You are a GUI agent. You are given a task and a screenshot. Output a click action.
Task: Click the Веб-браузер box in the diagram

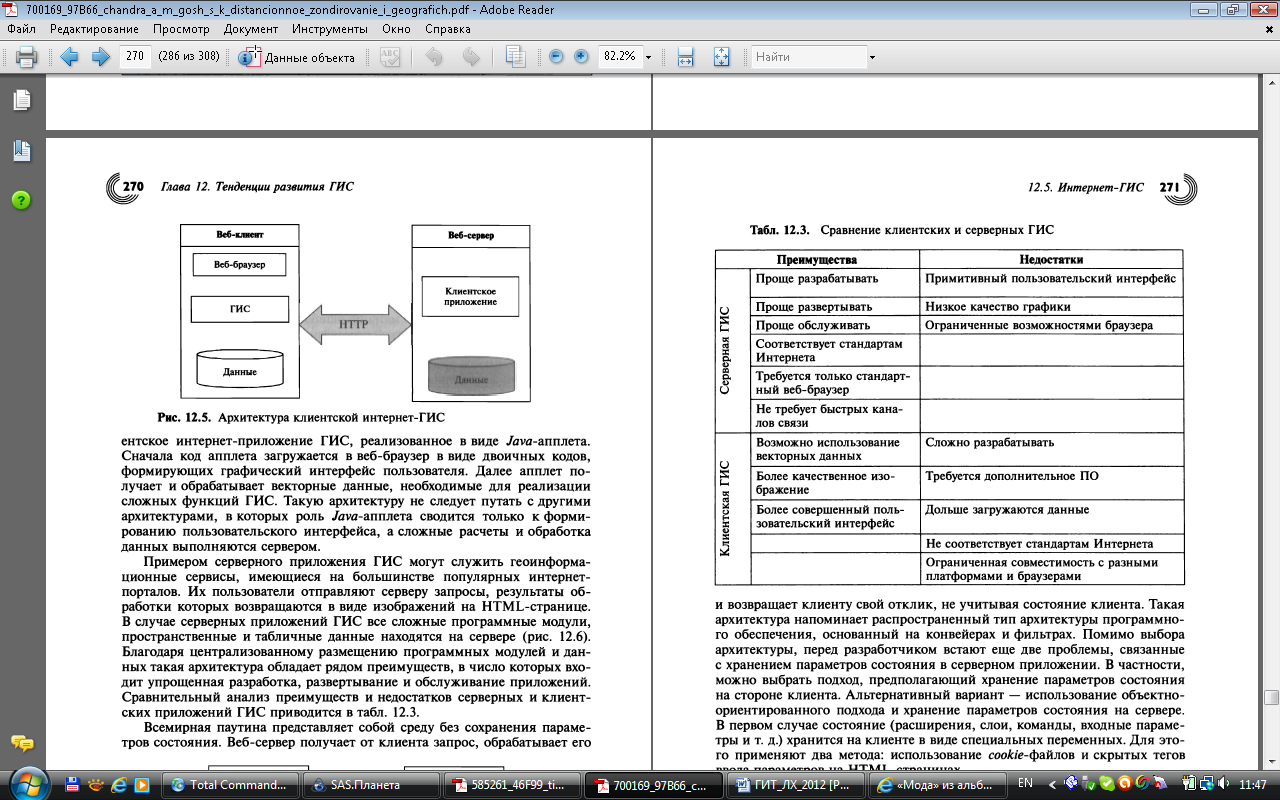(239, 264)
